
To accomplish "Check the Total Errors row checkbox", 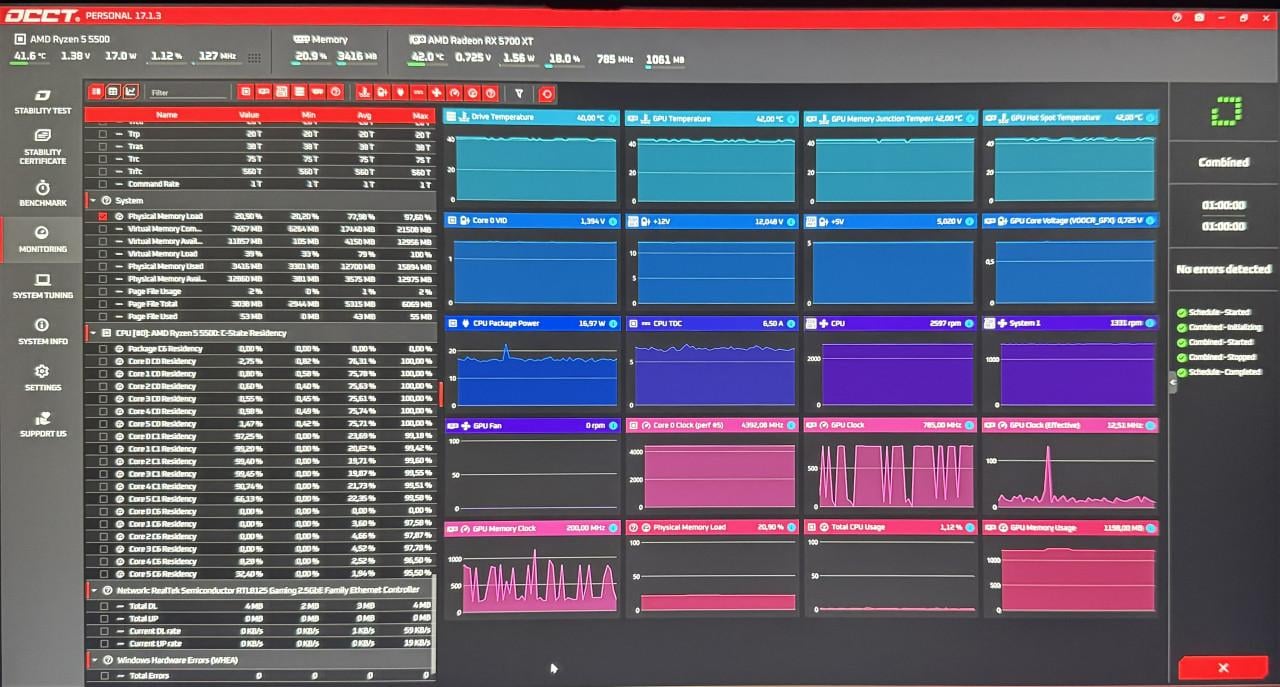I will pos(103,676).
